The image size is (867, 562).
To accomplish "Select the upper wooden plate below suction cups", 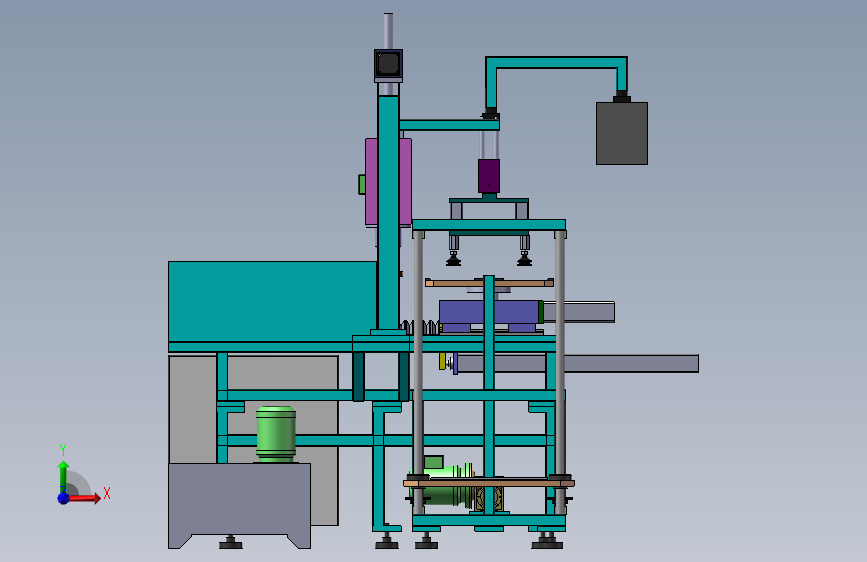I will [489, 283].
